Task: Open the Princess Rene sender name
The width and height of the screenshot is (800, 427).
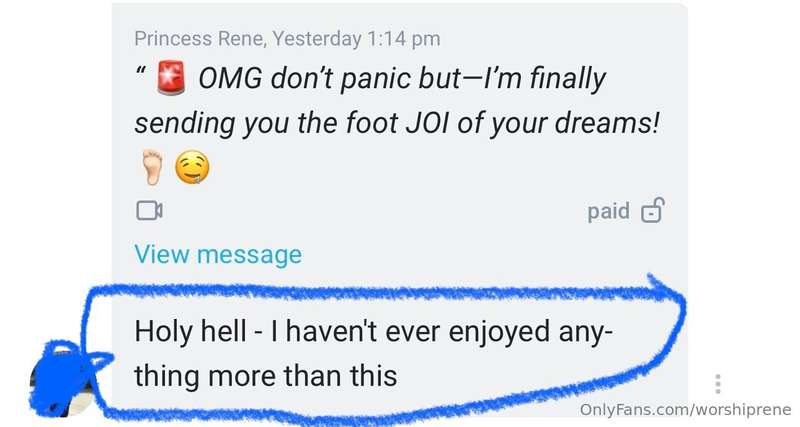Action: point(200,38)
